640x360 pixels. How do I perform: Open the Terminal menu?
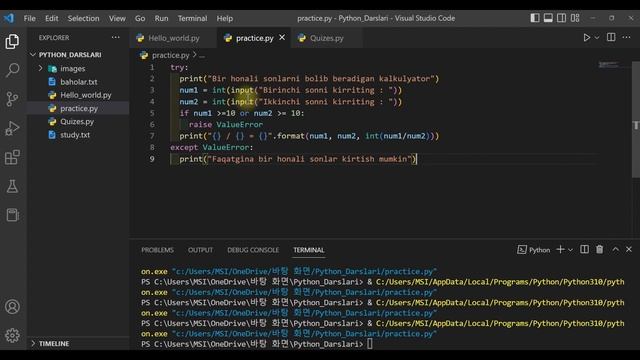[x=192, y=18]
